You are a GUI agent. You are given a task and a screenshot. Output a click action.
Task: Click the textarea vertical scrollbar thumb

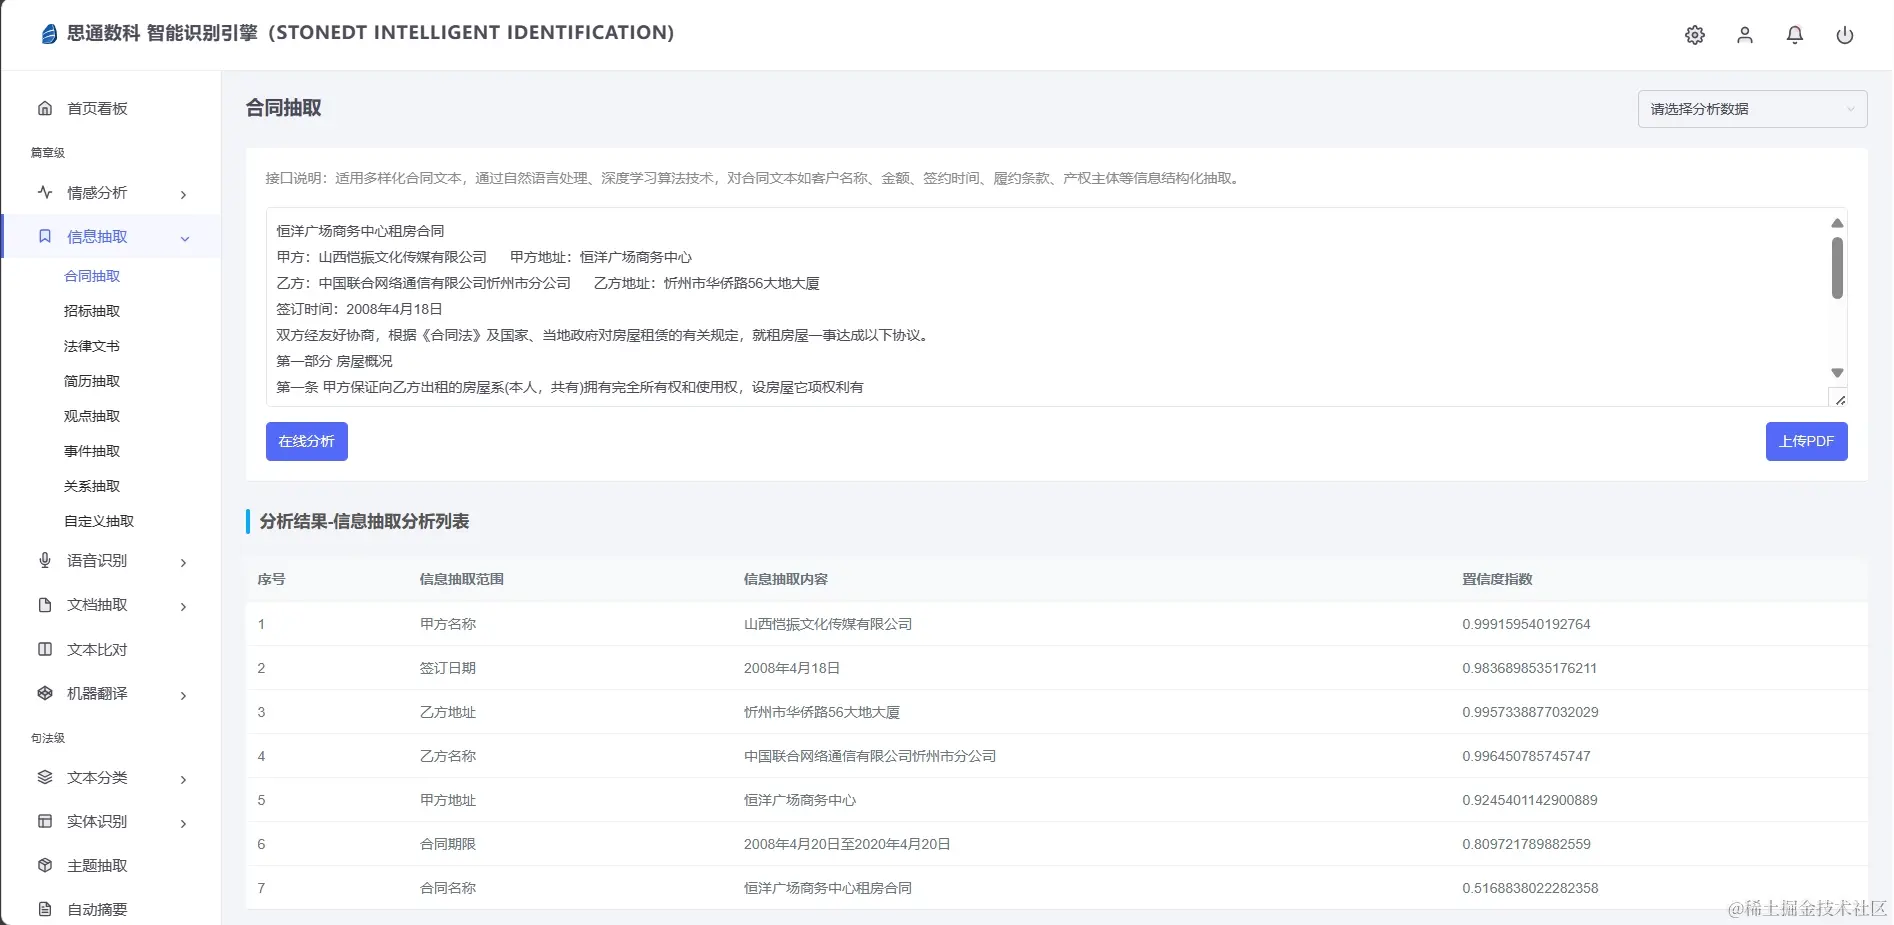tap(1837, 268)
